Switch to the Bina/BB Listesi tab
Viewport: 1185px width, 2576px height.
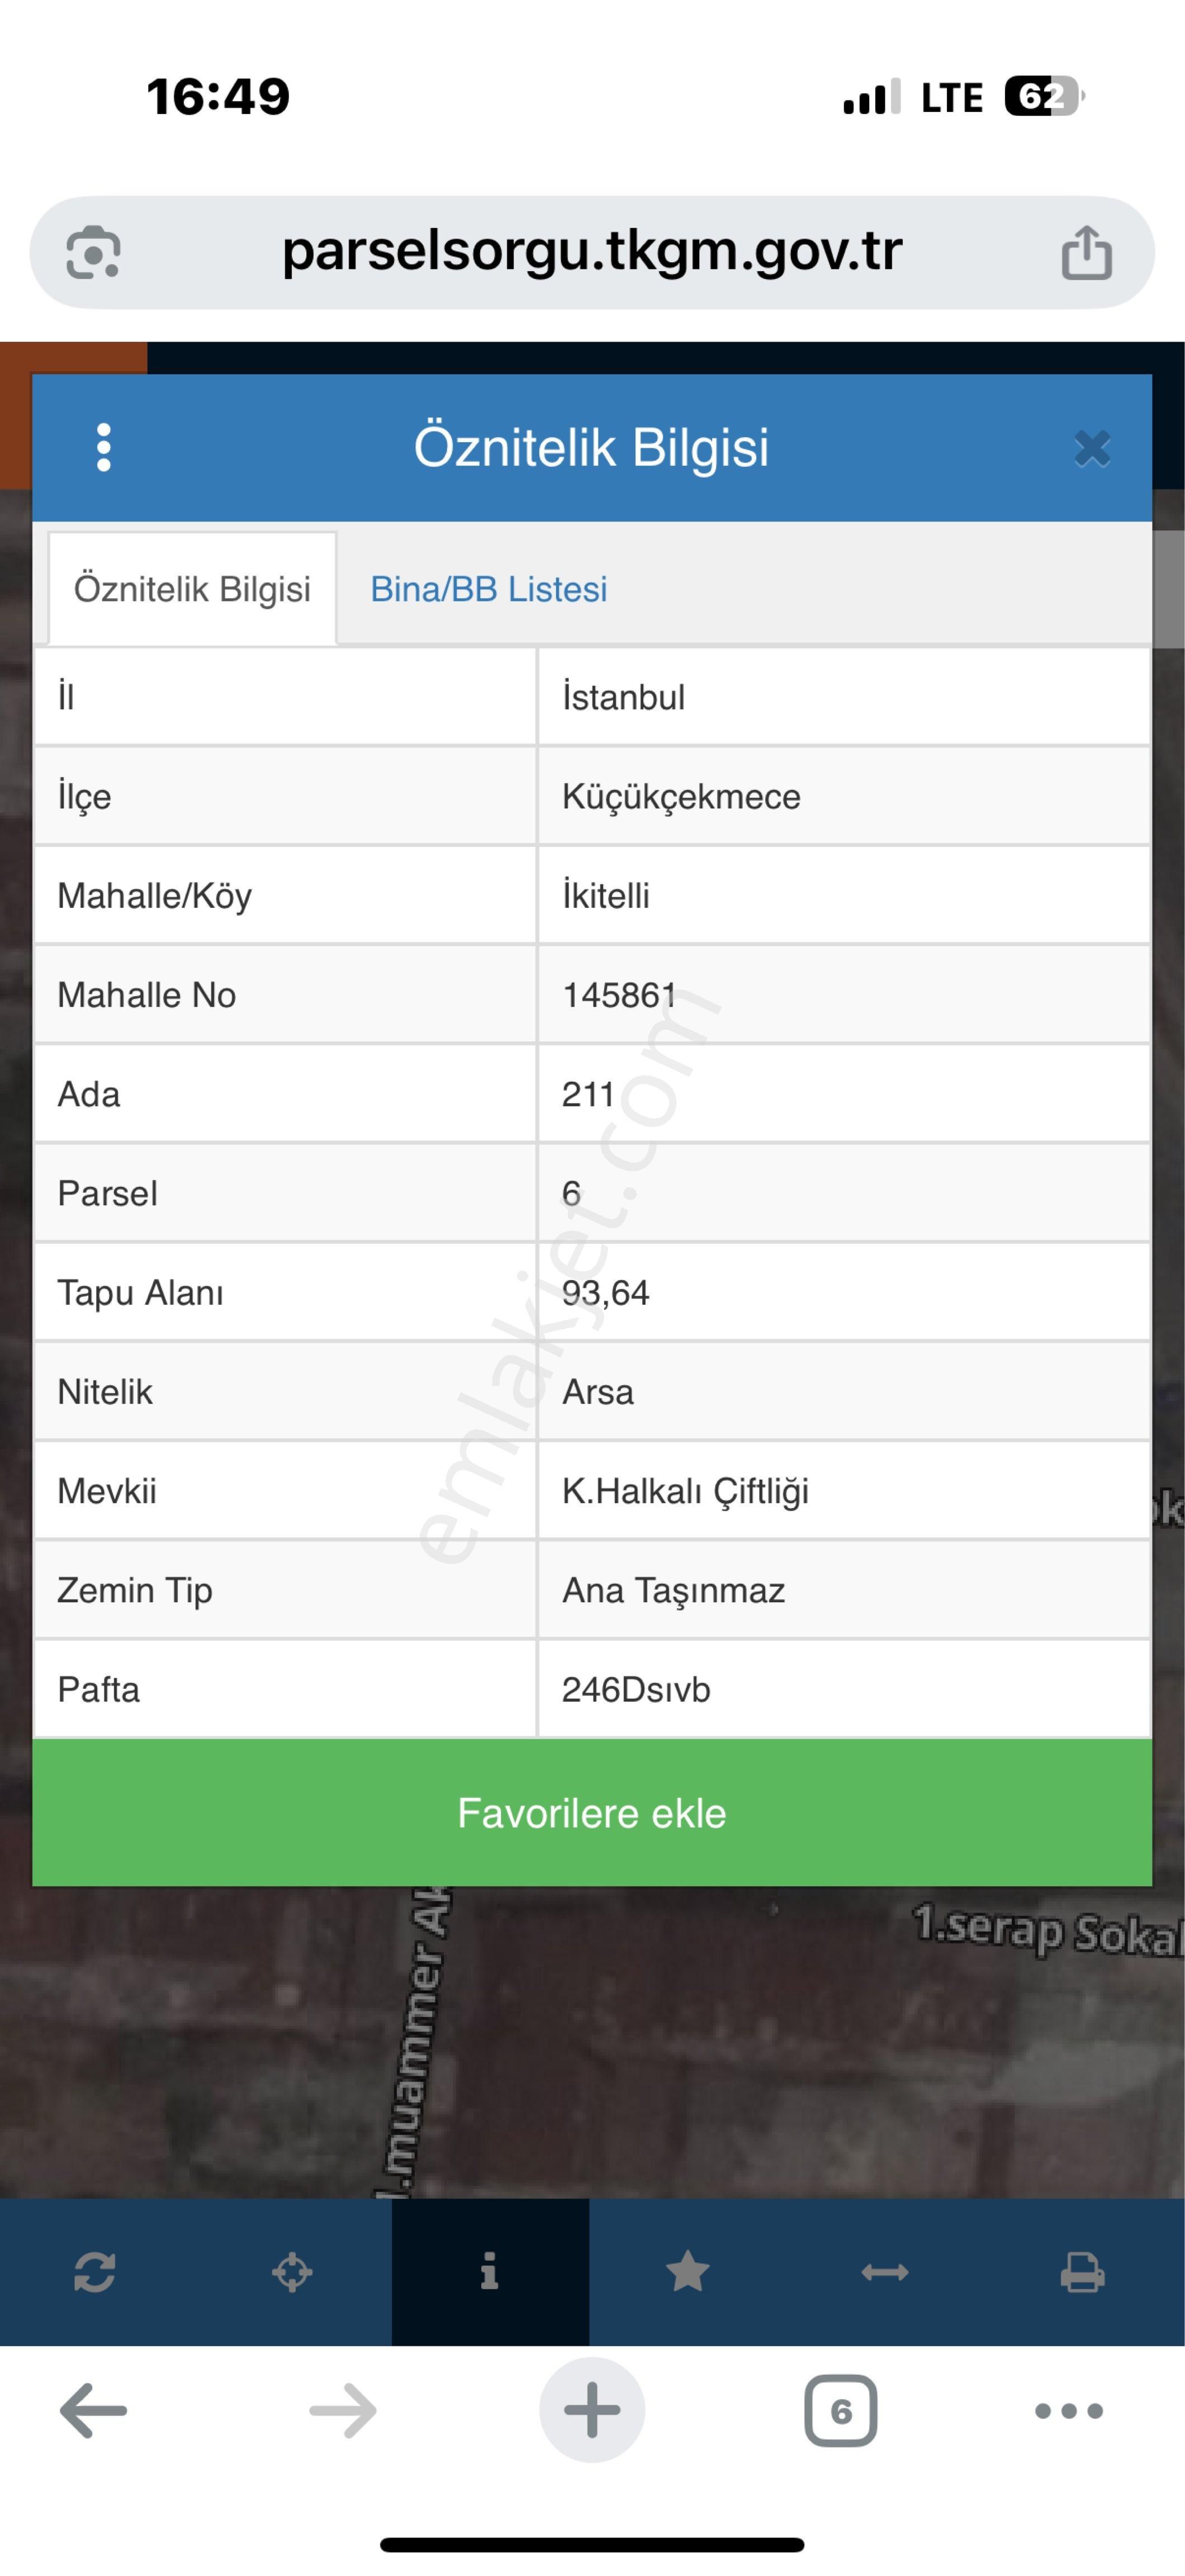(489, 589)
